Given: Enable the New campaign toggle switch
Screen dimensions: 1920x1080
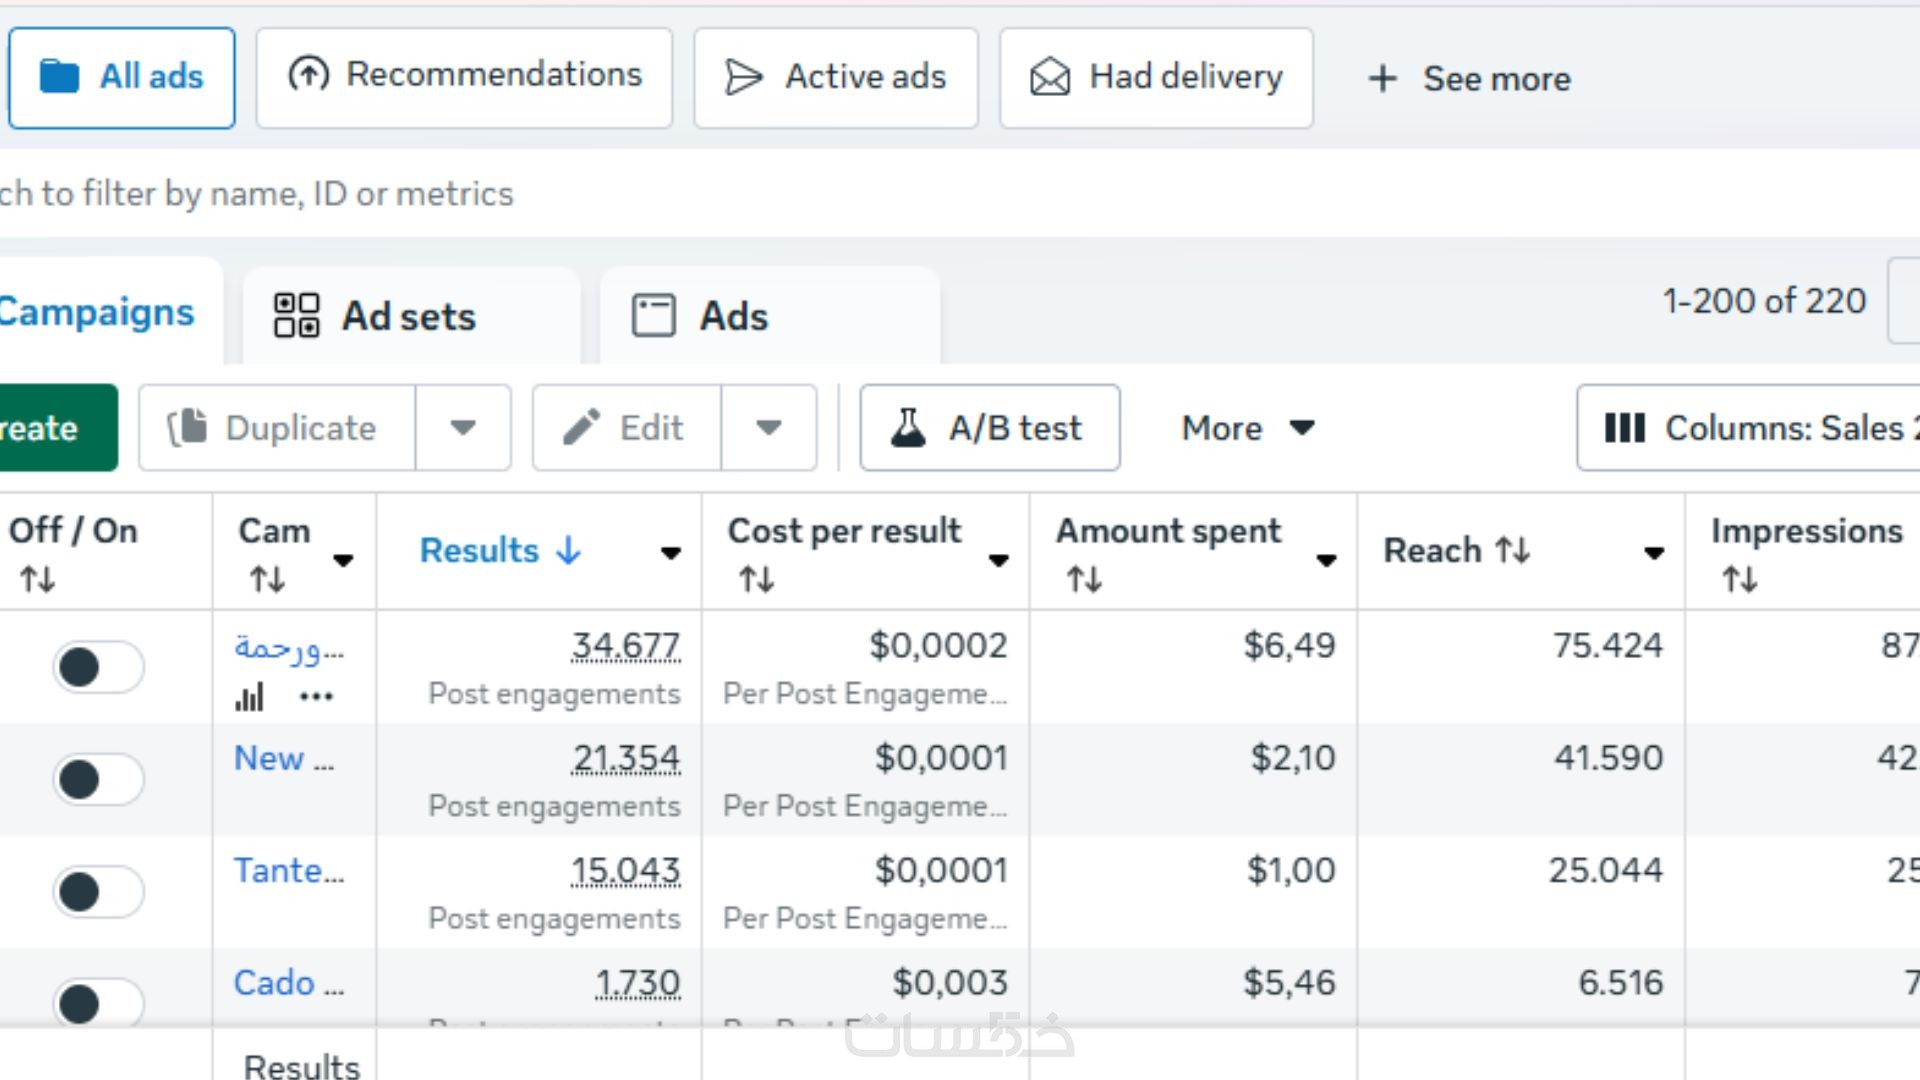Looking at the screenshot, I should click(98, 779).
